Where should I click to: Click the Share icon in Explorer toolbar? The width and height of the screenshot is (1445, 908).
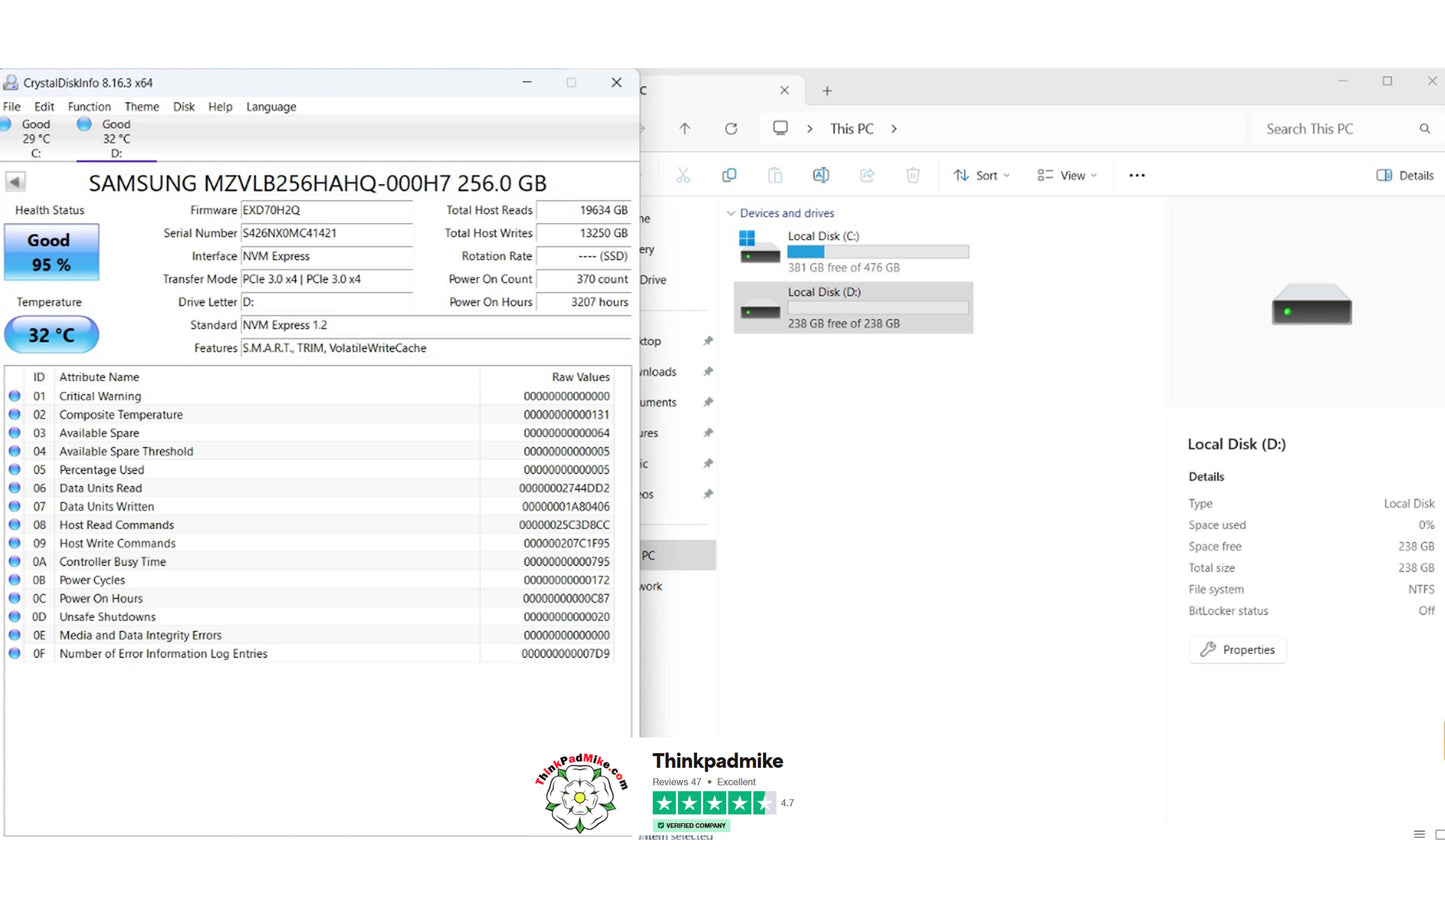[867, 175]
